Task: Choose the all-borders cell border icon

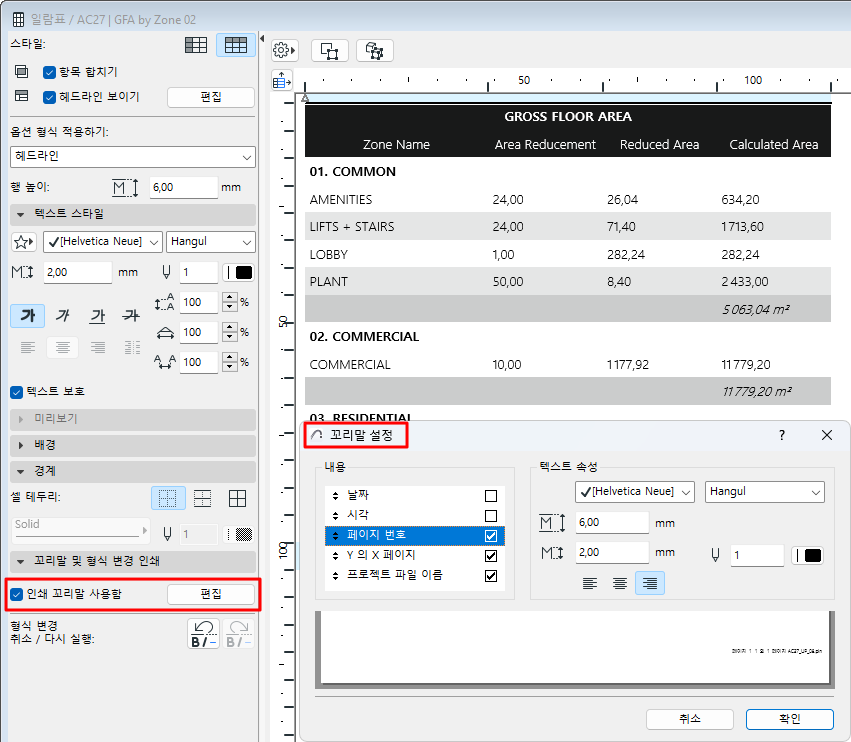Action: point(238,498)
